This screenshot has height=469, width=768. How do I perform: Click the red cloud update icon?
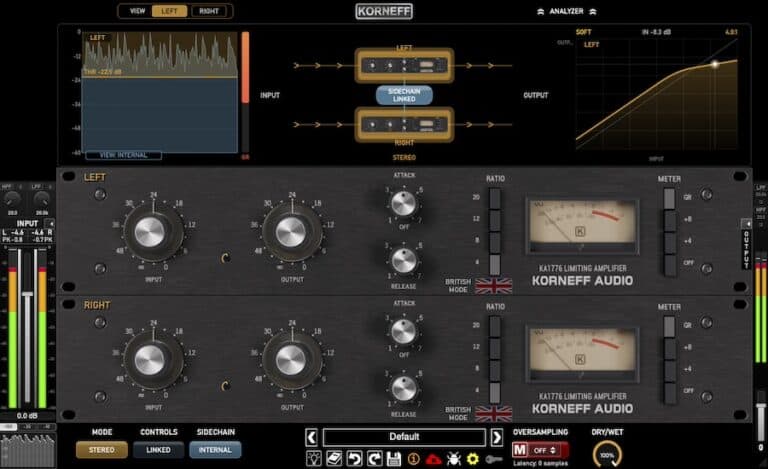tap(433, 459)
